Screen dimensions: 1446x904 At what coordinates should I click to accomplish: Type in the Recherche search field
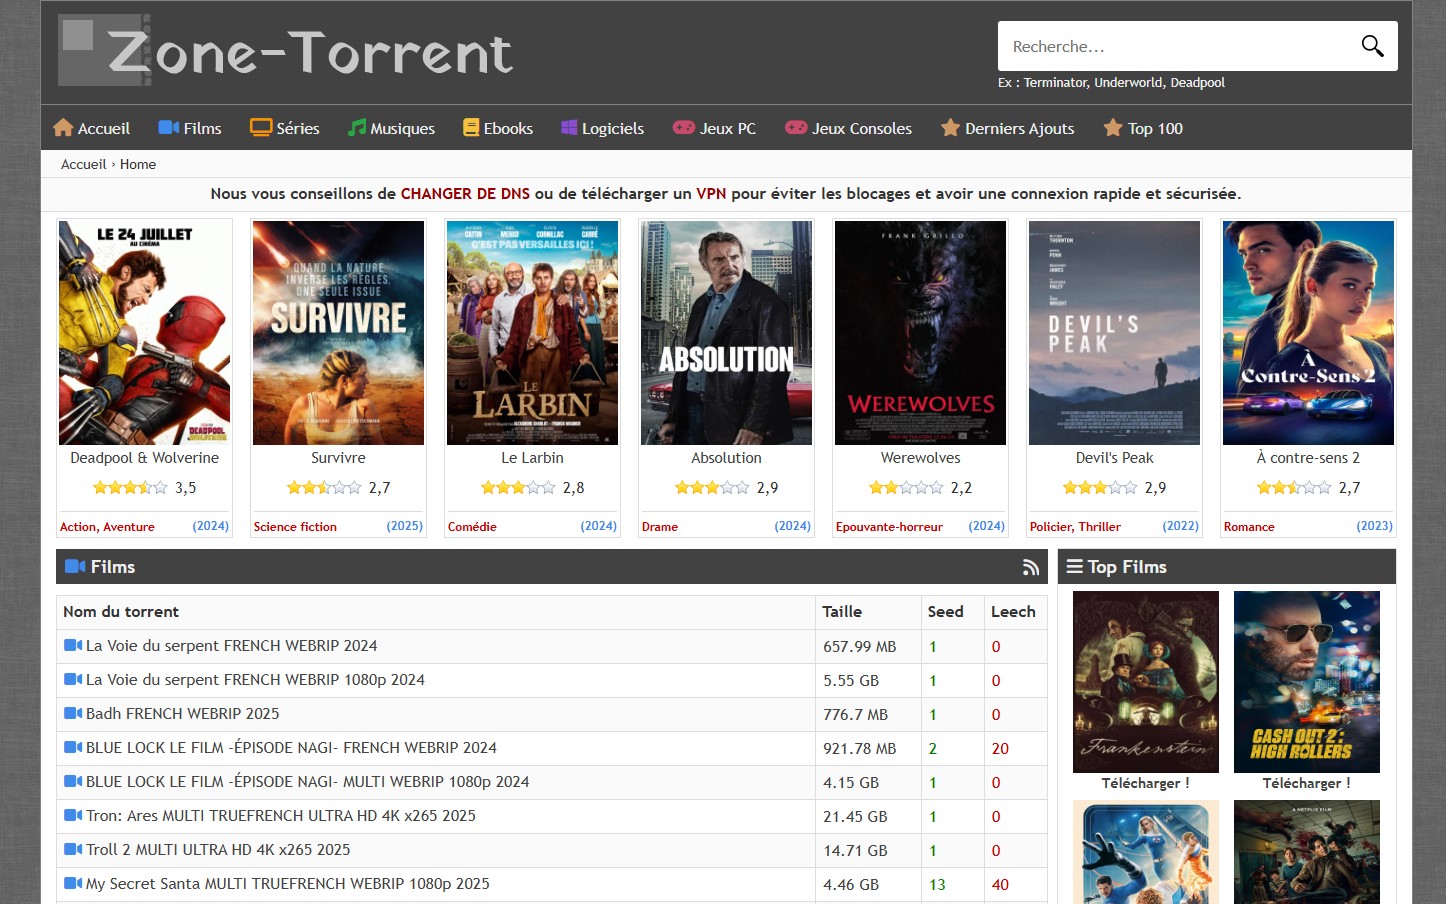[1175, 46]
